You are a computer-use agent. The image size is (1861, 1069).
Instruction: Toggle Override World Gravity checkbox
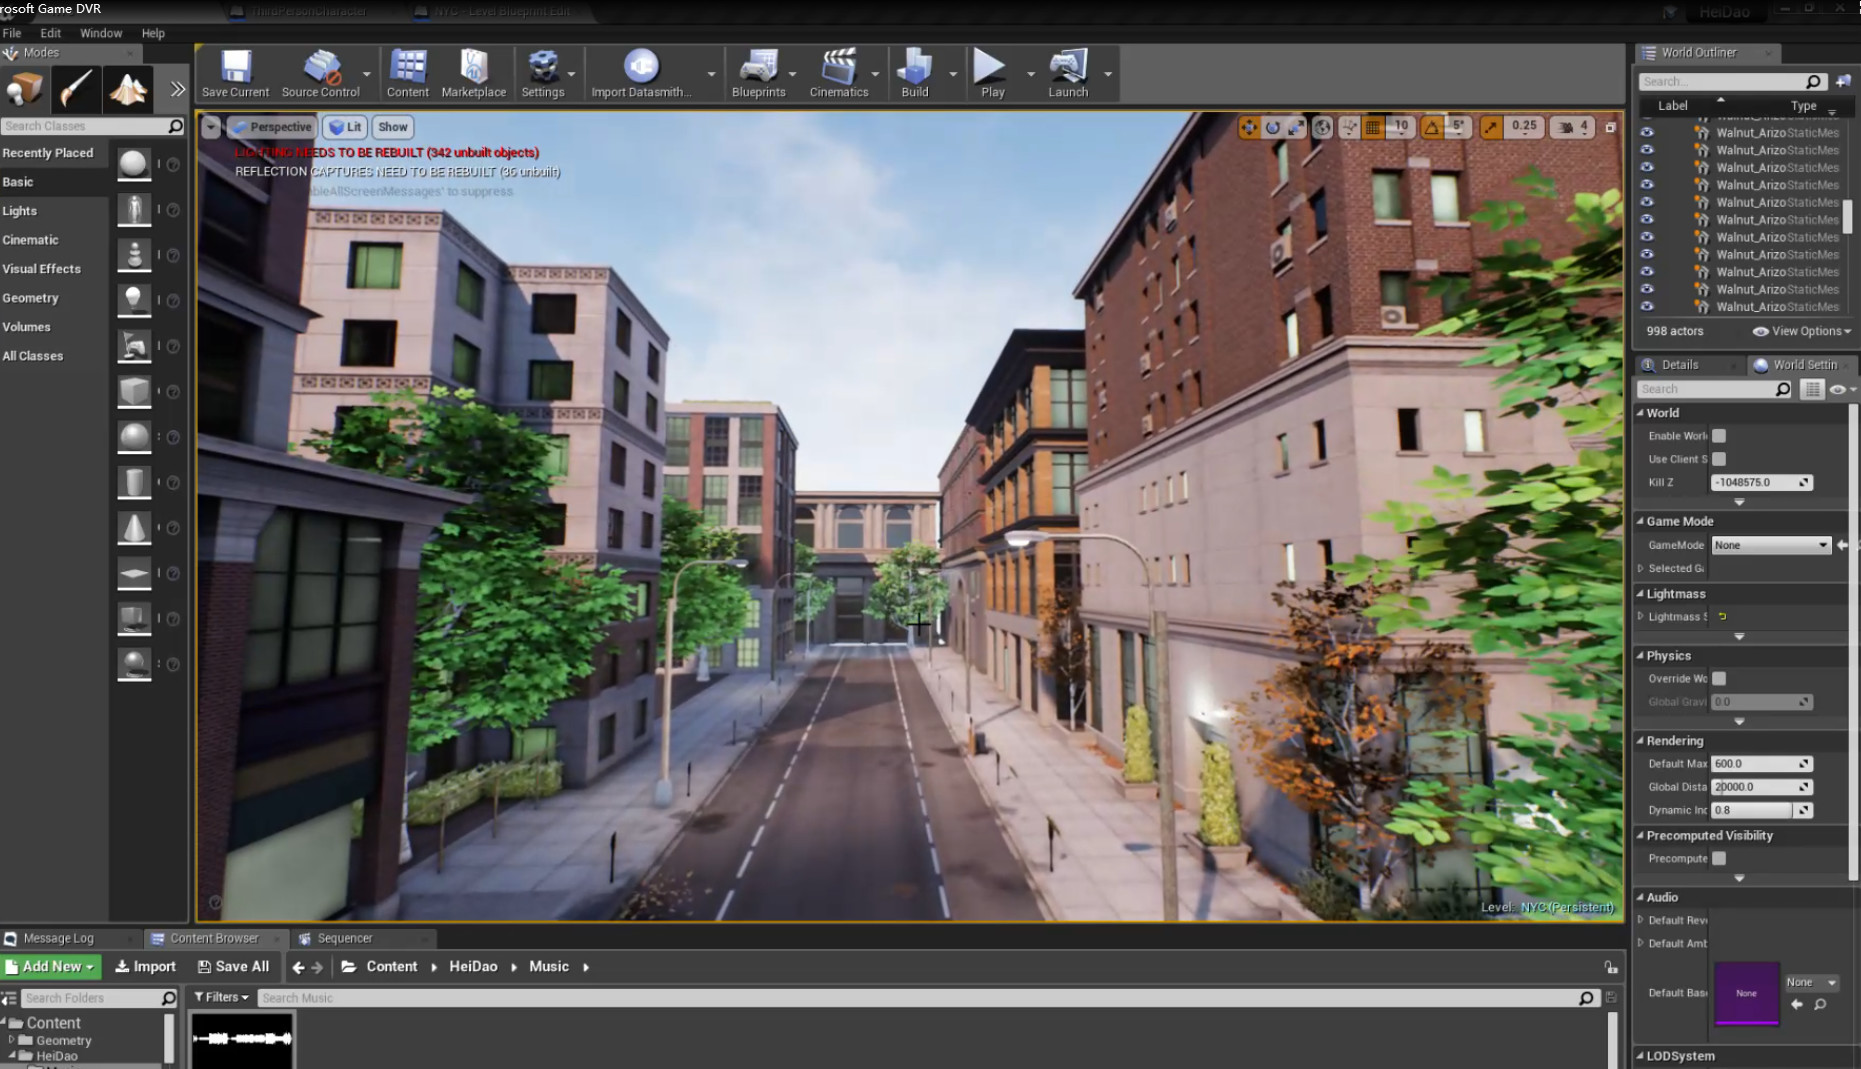1719,679
